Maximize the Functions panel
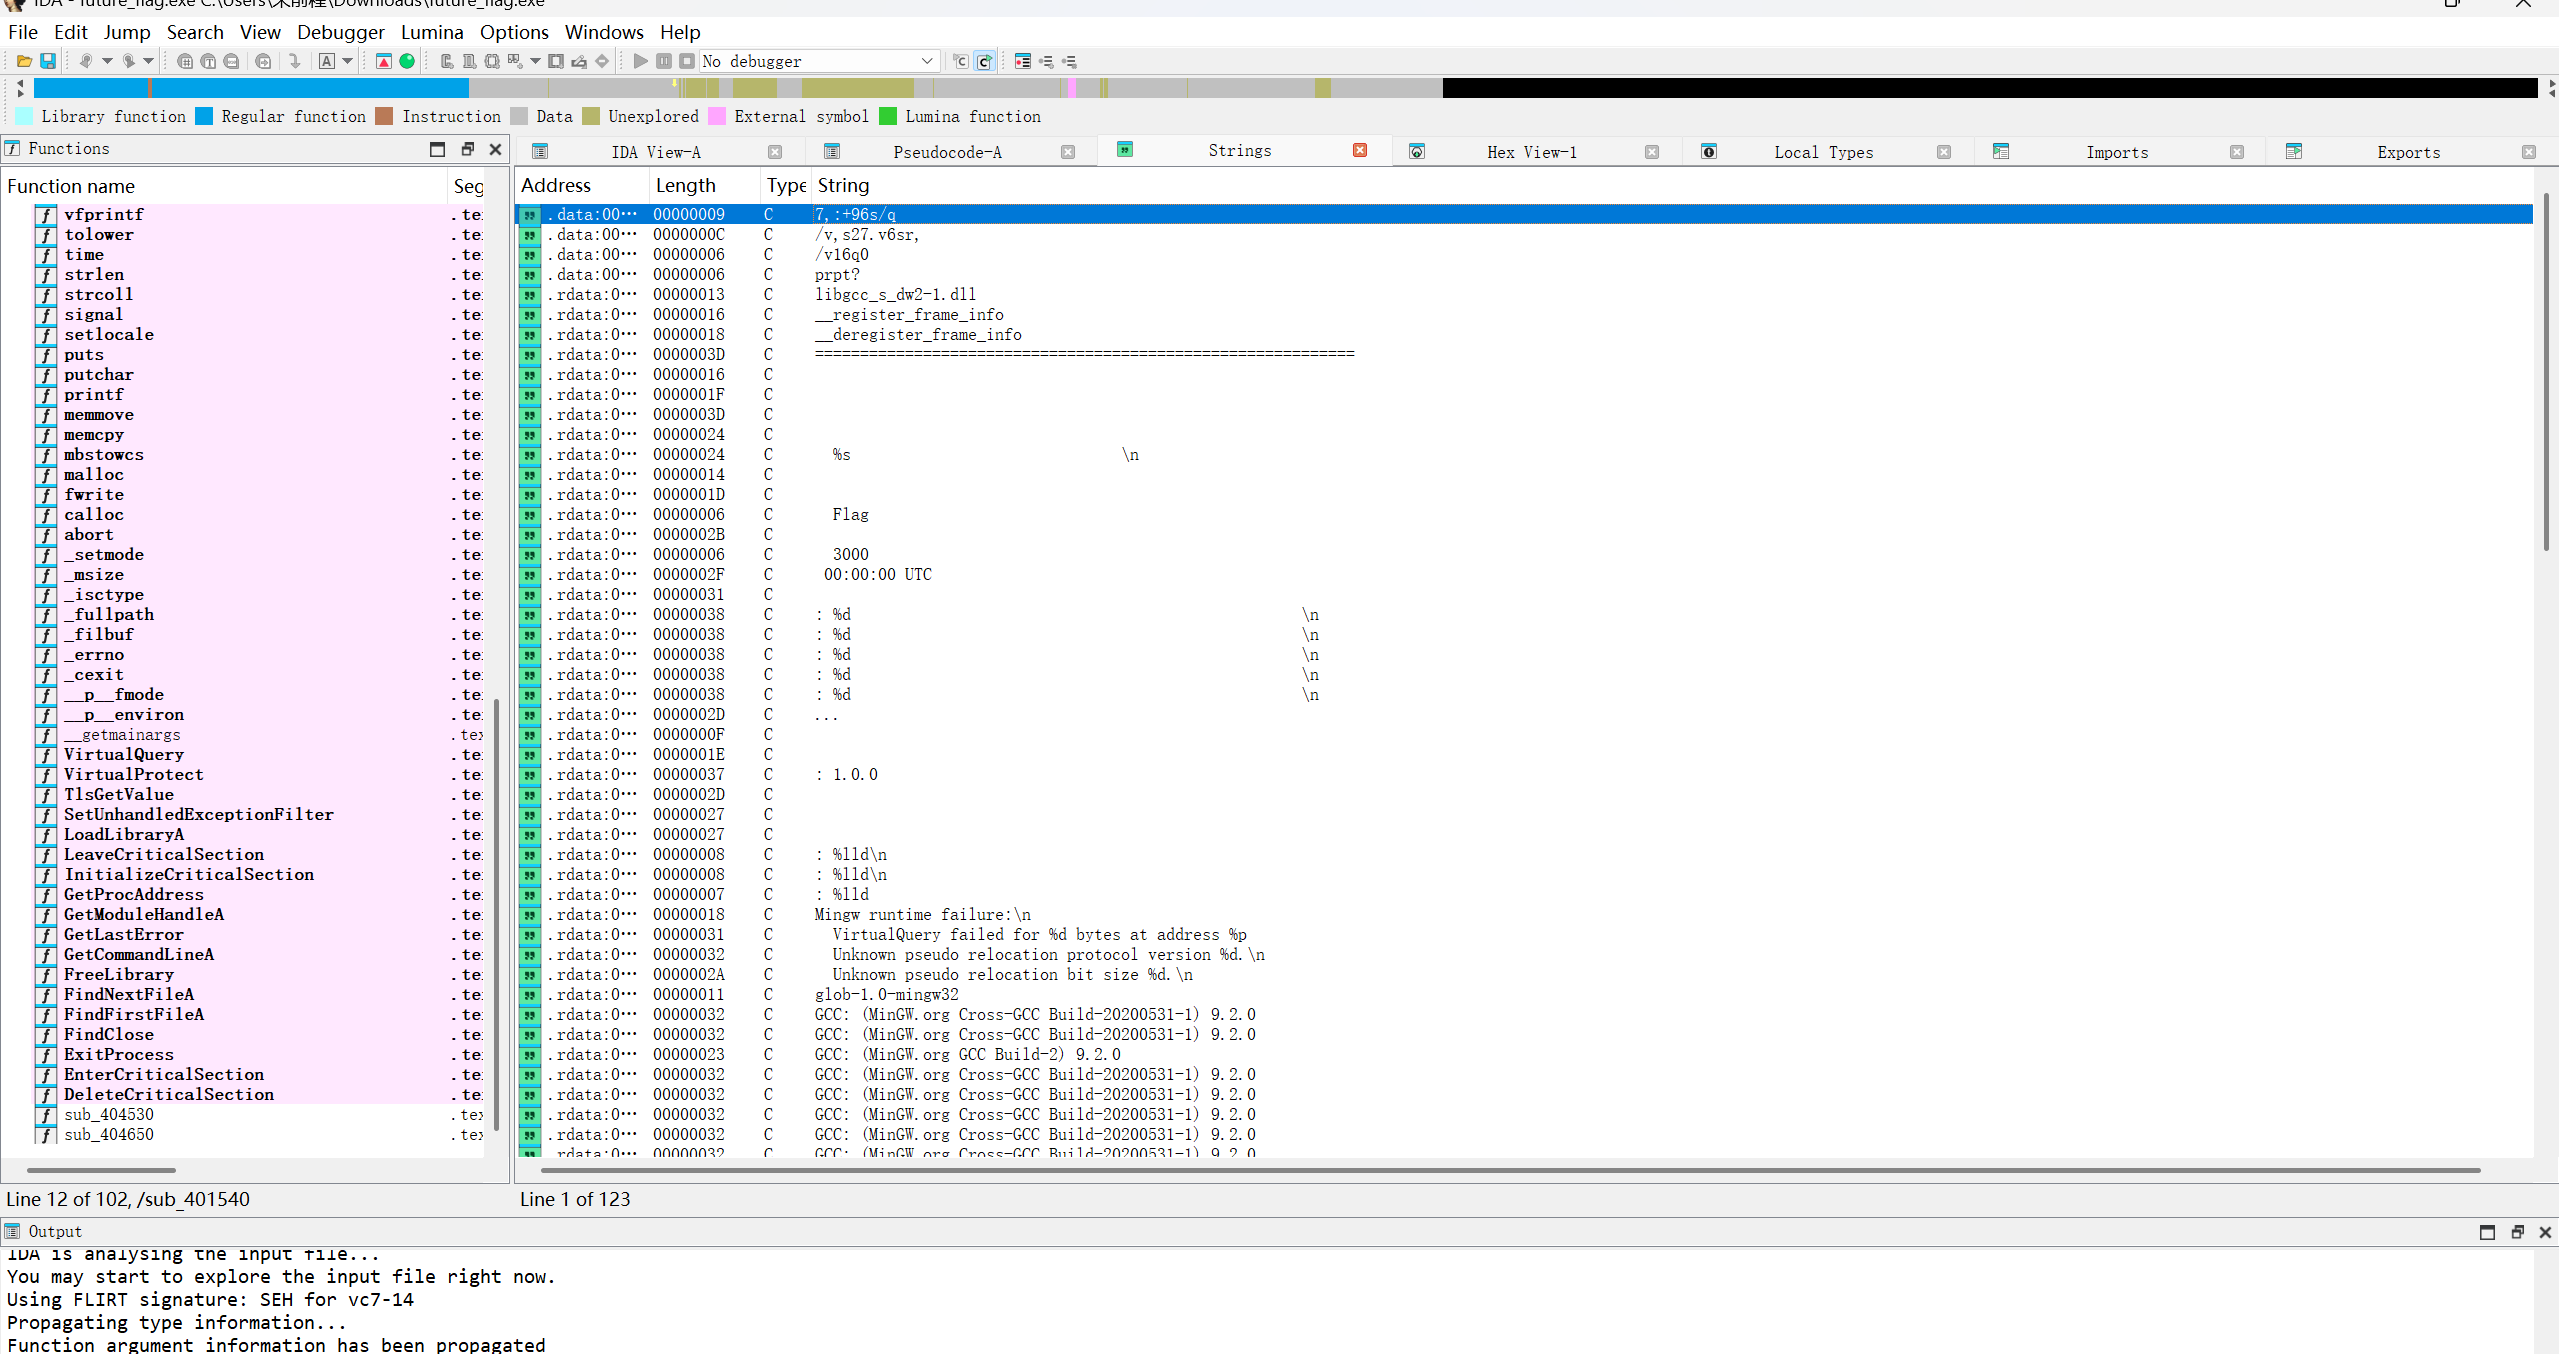Image resolution: width=2559 pixels, height=1354 pixels. click(x=437, y=149)
